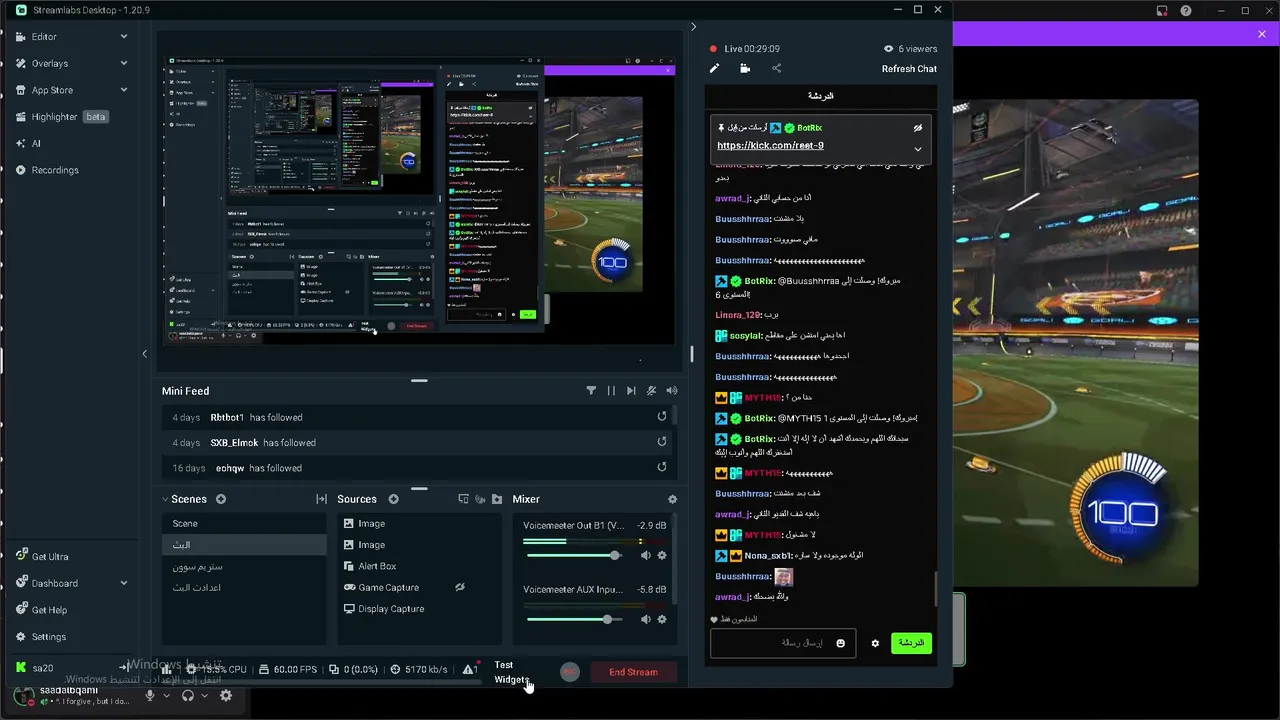Add a new scene
Image resolution: width=1280 pixels, height=720 pixels.
(221, 499)
